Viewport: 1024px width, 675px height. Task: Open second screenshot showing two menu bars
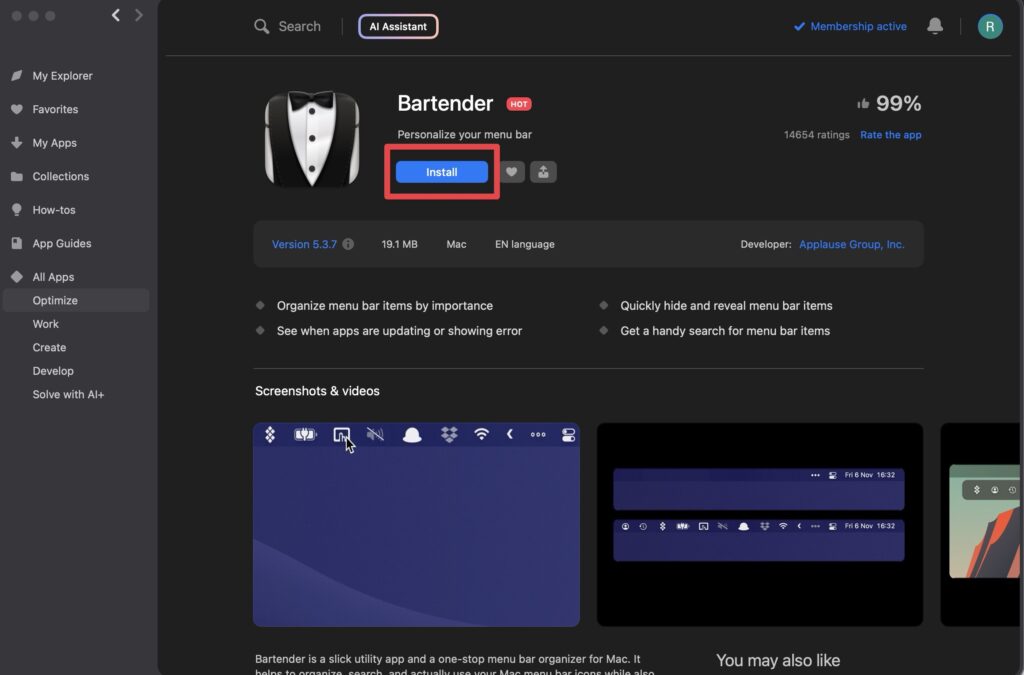click(x=760, y=525)
